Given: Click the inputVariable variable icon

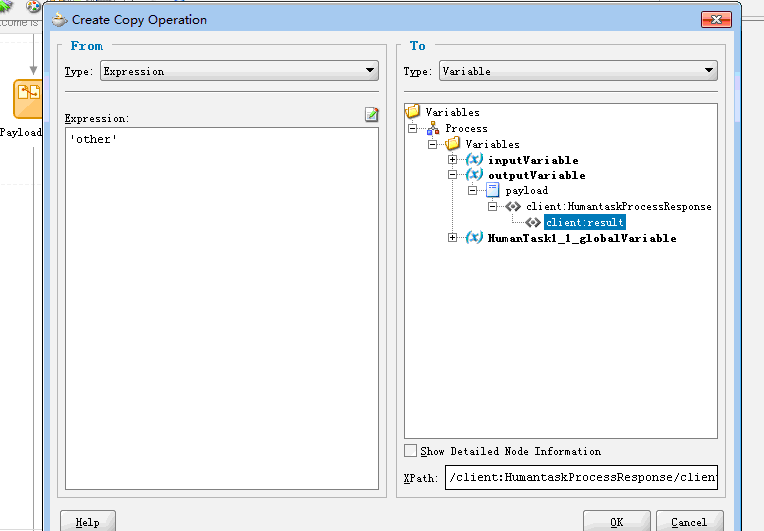Looking at the screenshot, I should 474,159.
